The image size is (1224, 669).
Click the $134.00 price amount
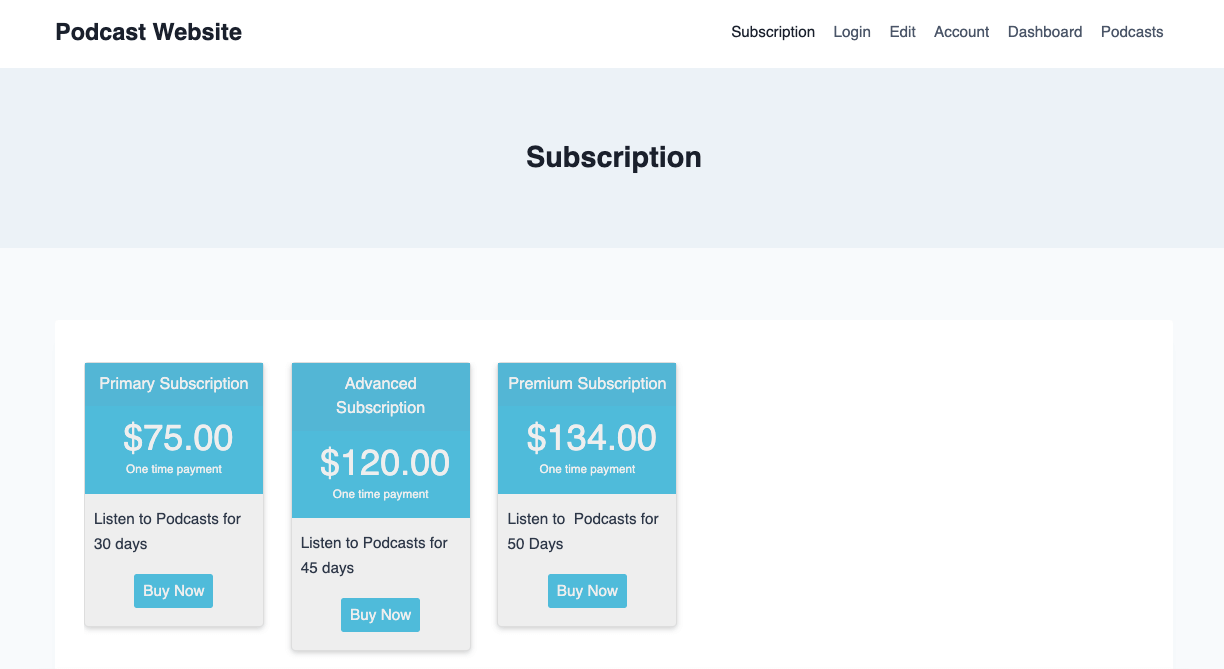tap(592, 438)
